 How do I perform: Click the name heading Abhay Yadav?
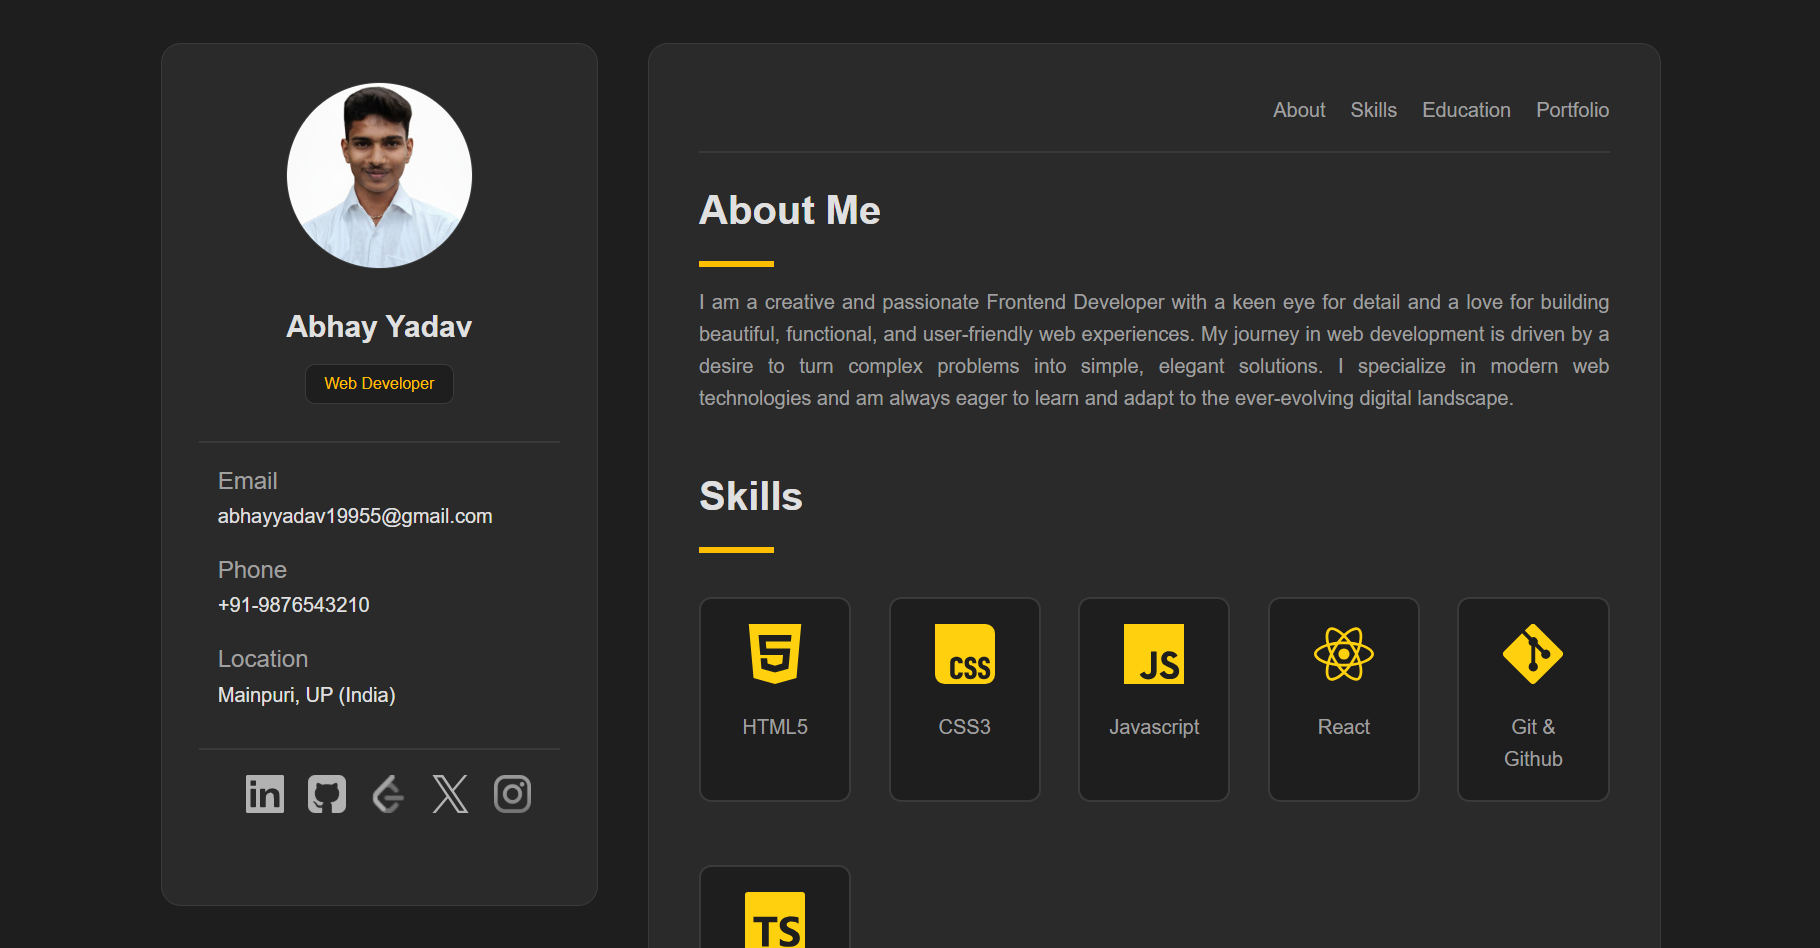[x=379, y=327]
